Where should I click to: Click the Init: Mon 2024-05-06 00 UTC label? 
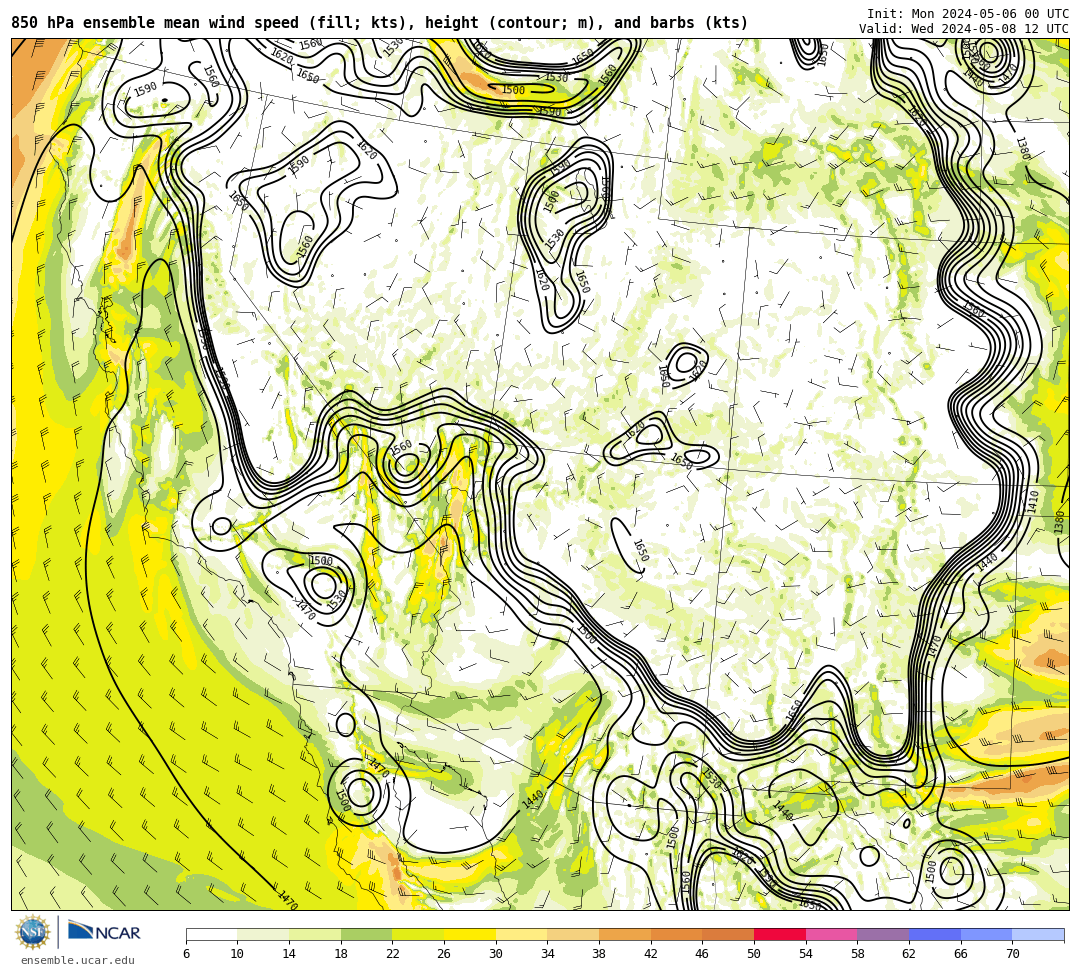[x=968, y=14]
